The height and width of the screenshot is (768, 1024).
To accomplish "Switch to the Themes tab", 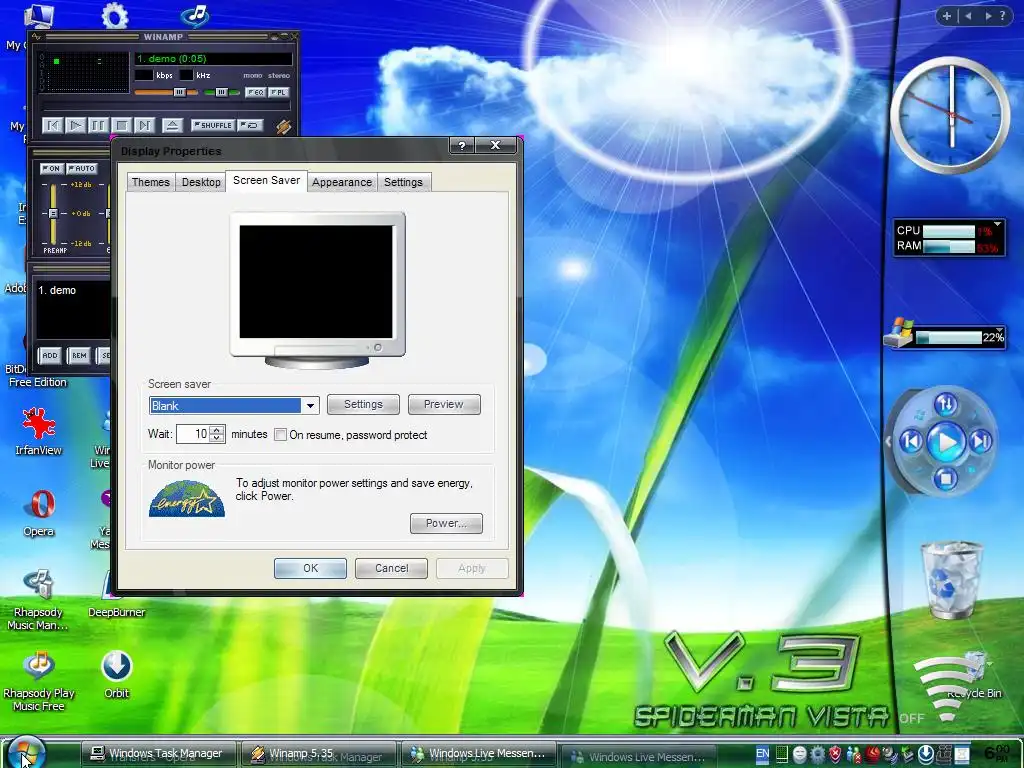I will [150, 182].
